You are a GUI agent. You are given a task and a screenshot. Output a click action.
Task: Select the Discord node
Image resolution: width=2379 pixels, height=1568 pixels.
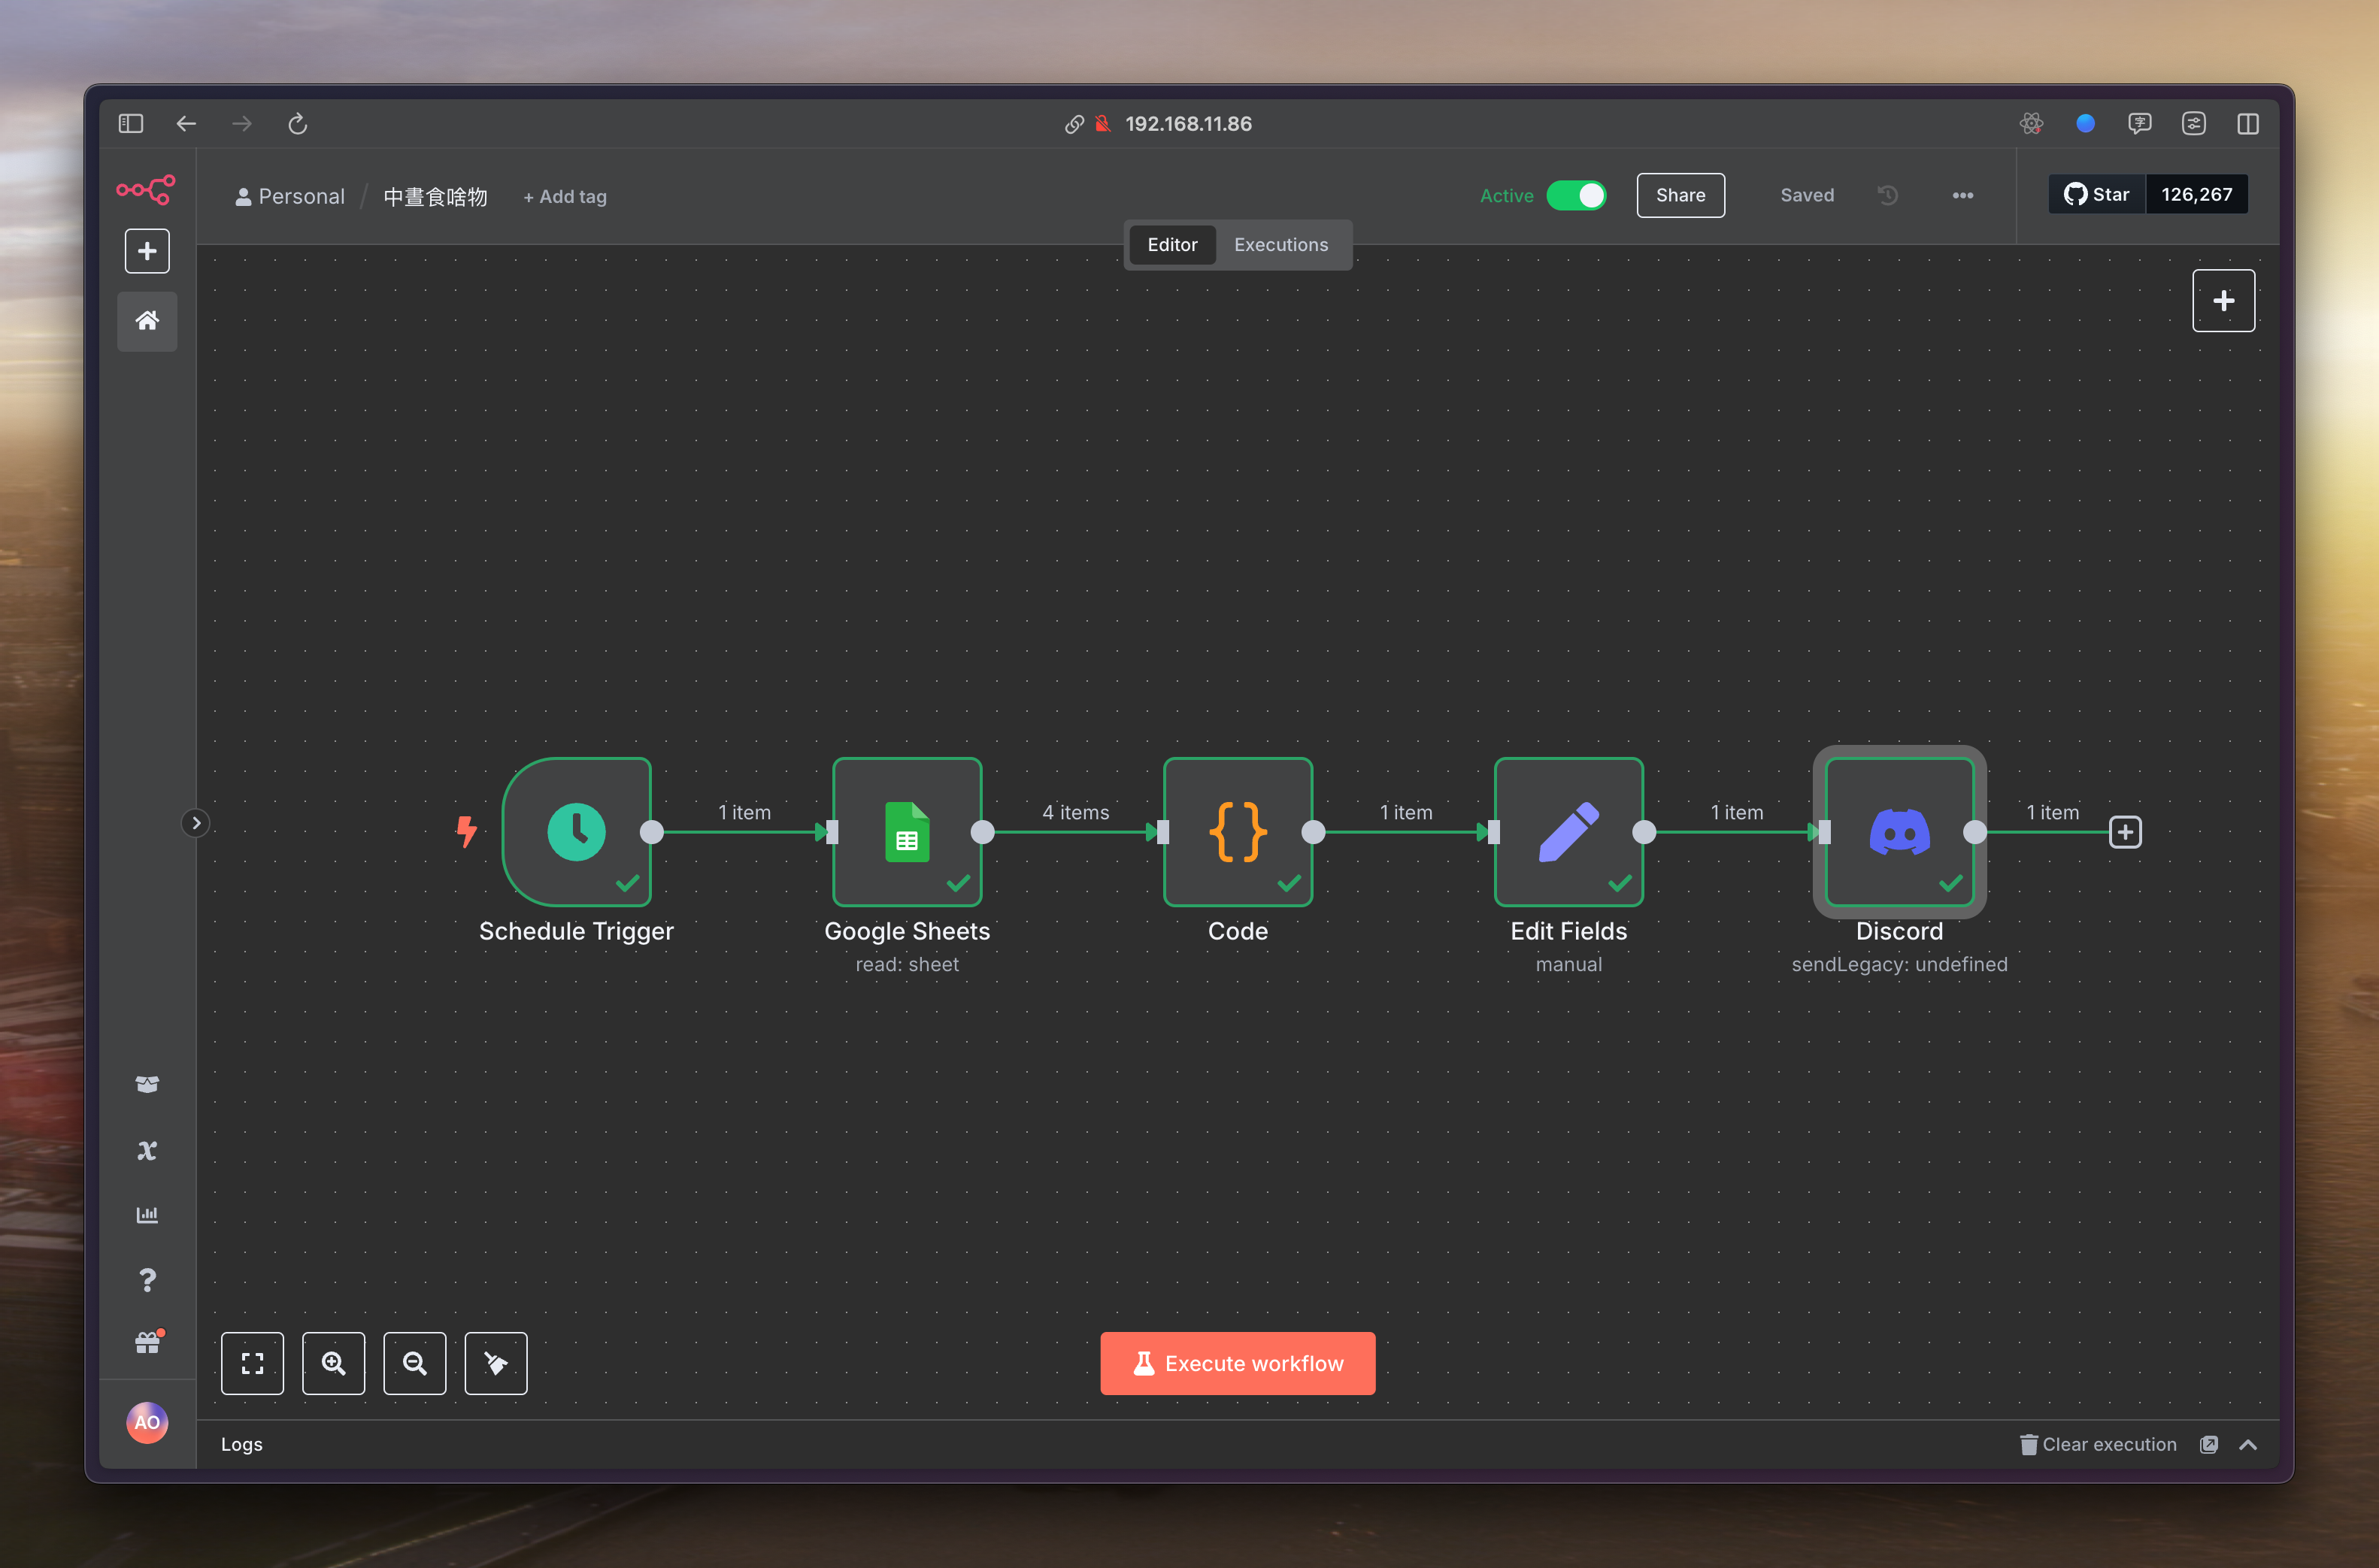point(1900,832)
